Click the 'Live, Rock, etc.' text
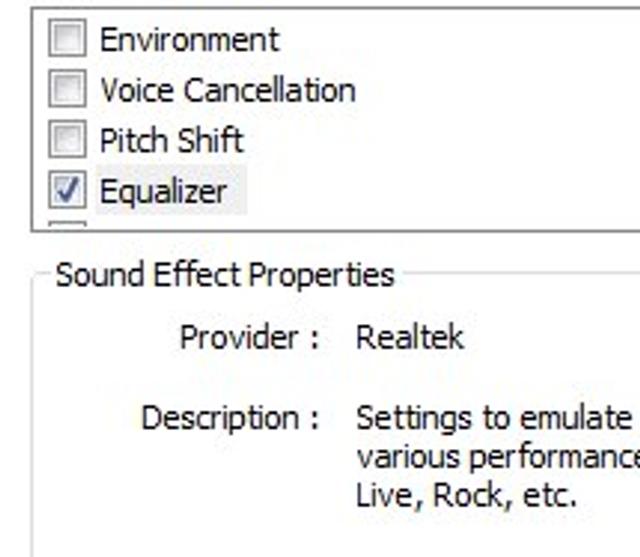This screenshot has width=640, height=557. [x=466, y=495]
